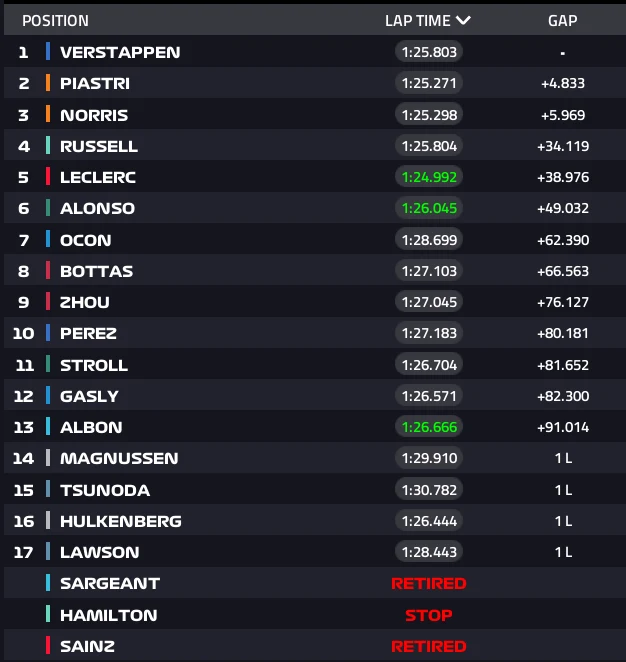626x662 pixels.
Task: Click Russell's 1:25.804 lap time pill
Action: tap(429, 146)
